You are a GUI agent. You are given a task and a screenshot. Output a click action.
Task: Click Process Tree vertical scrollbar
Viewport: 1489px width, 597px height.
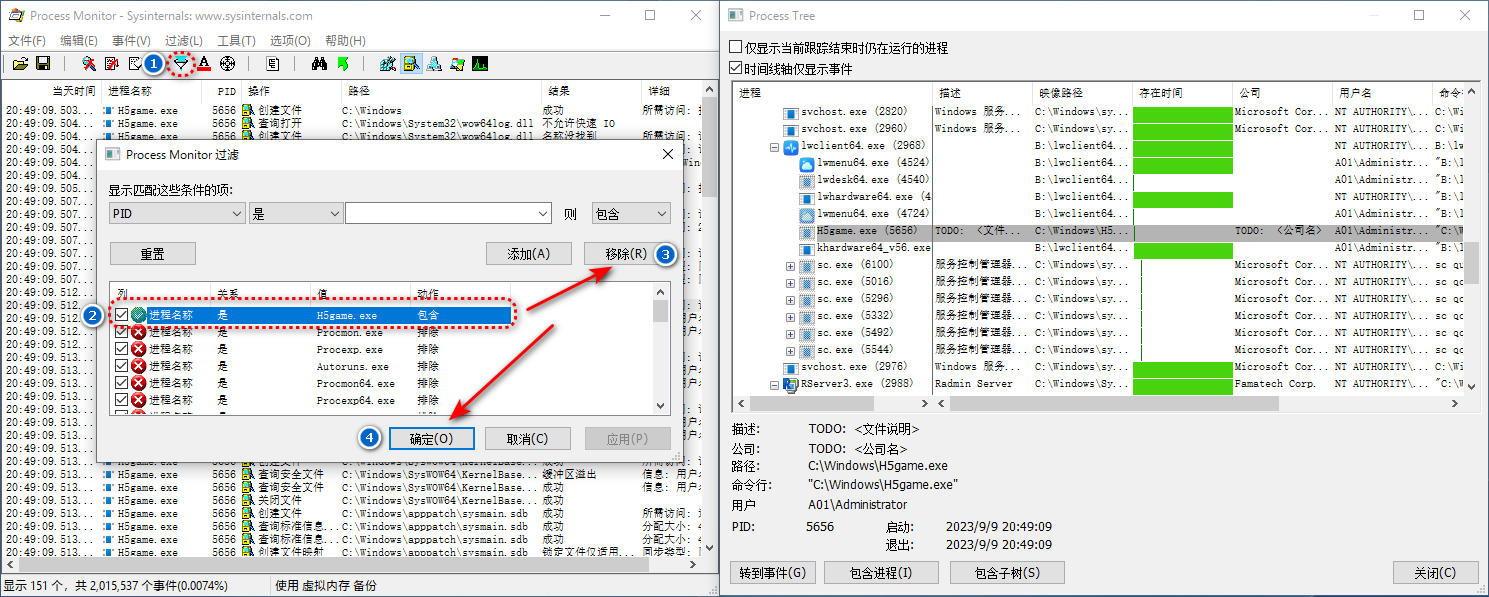[1472, 240]
